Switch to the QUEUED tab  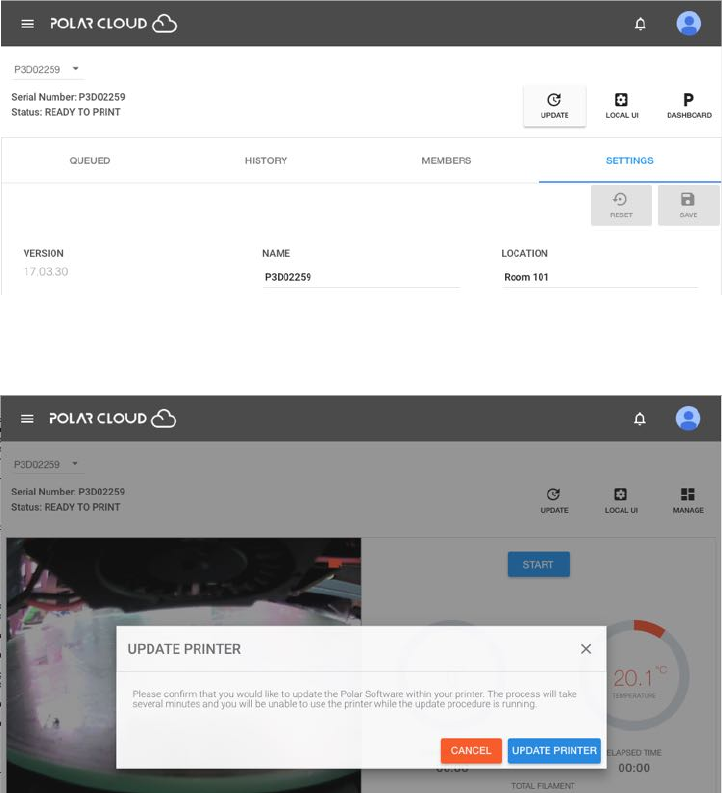point(90,160)
